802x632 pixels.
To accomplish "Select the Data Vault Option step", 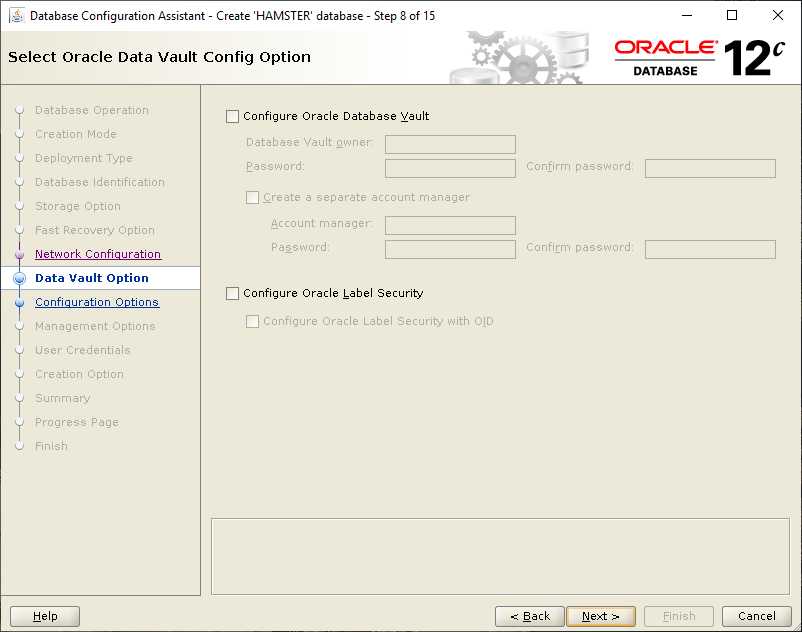I will tap(92, 278).
